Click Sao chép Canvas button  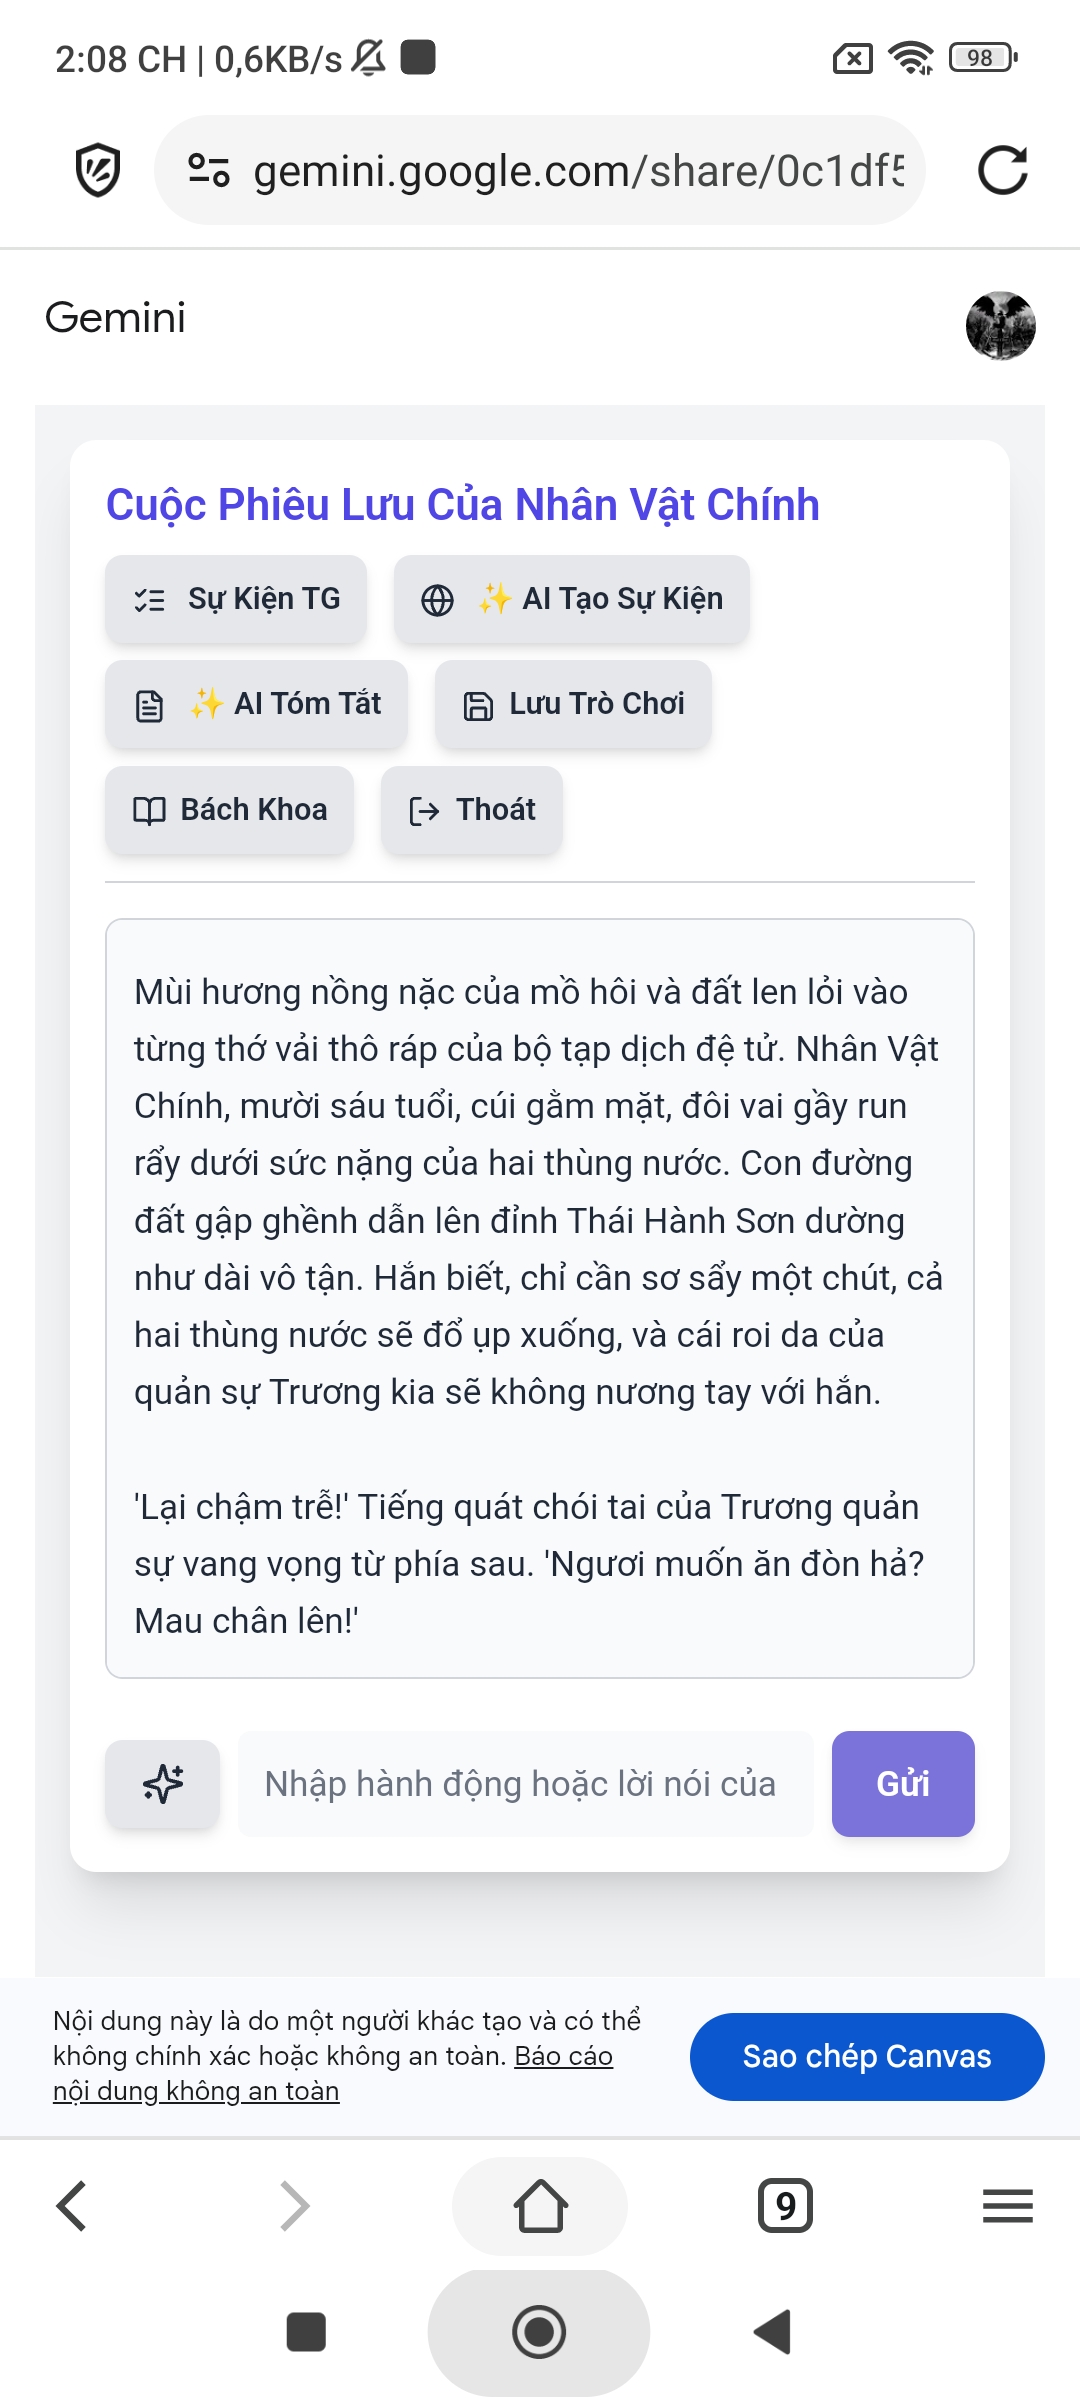[x=866, y=2056]
